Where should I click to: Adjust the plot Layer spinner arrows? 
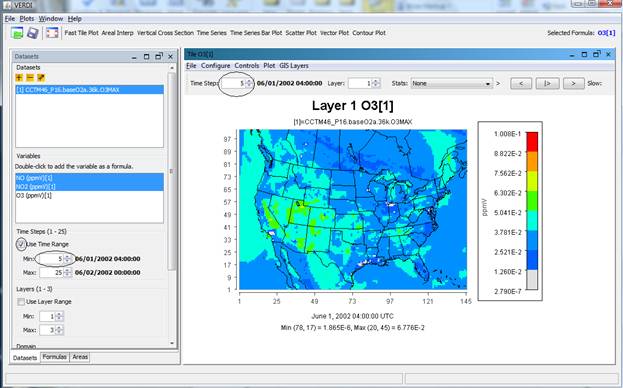coord(375,83)
